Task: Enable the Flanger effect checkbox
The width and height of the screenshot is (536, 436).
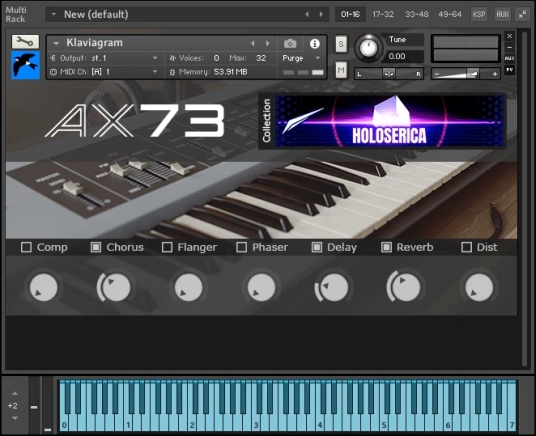Action: [x=167, y=247]
